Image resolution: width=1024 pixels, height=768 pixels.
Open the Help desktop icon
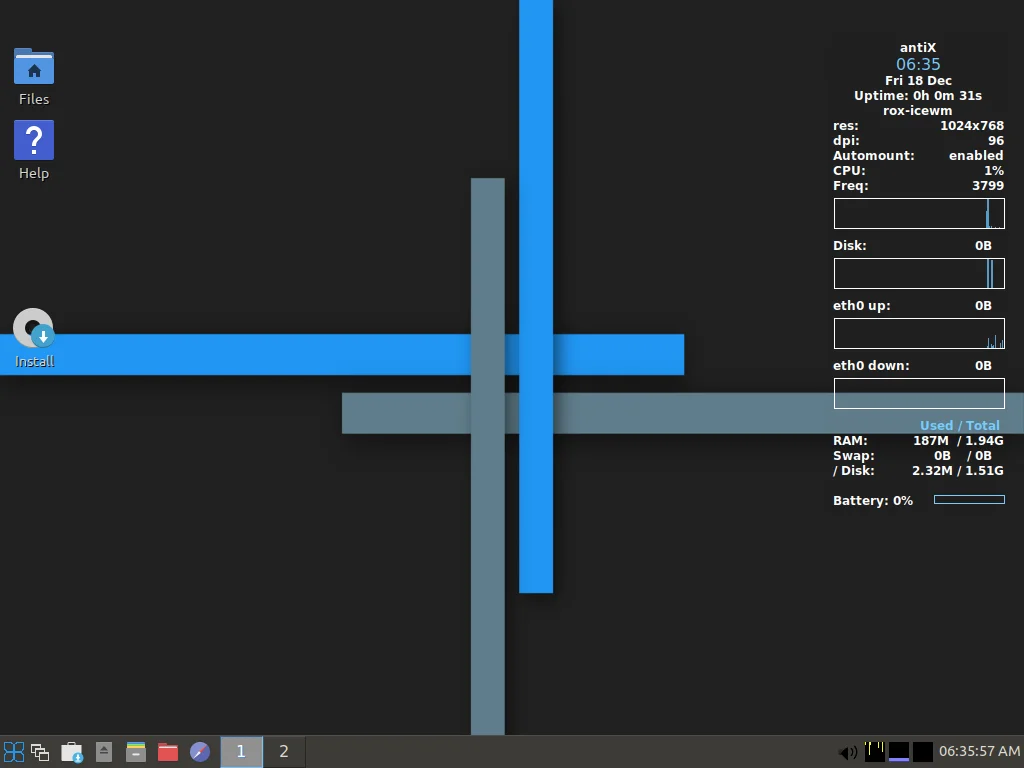34,141
